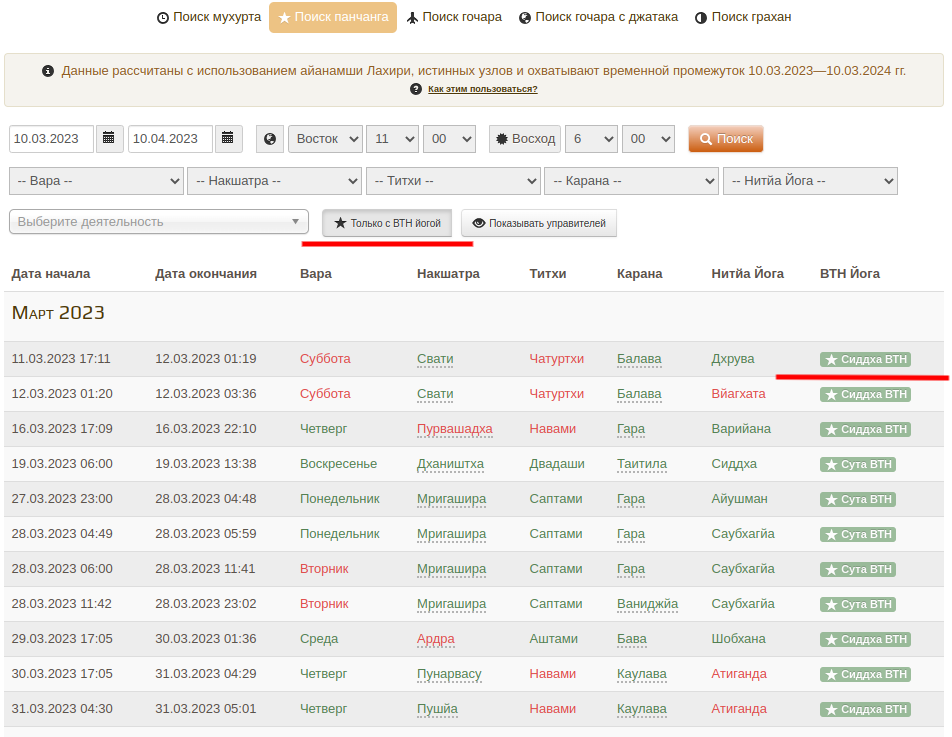Toggle 'Только с ВТН йогой' filter
This screenshot has width=952, height=737.
pyautogui.click(x=387, y=223)
